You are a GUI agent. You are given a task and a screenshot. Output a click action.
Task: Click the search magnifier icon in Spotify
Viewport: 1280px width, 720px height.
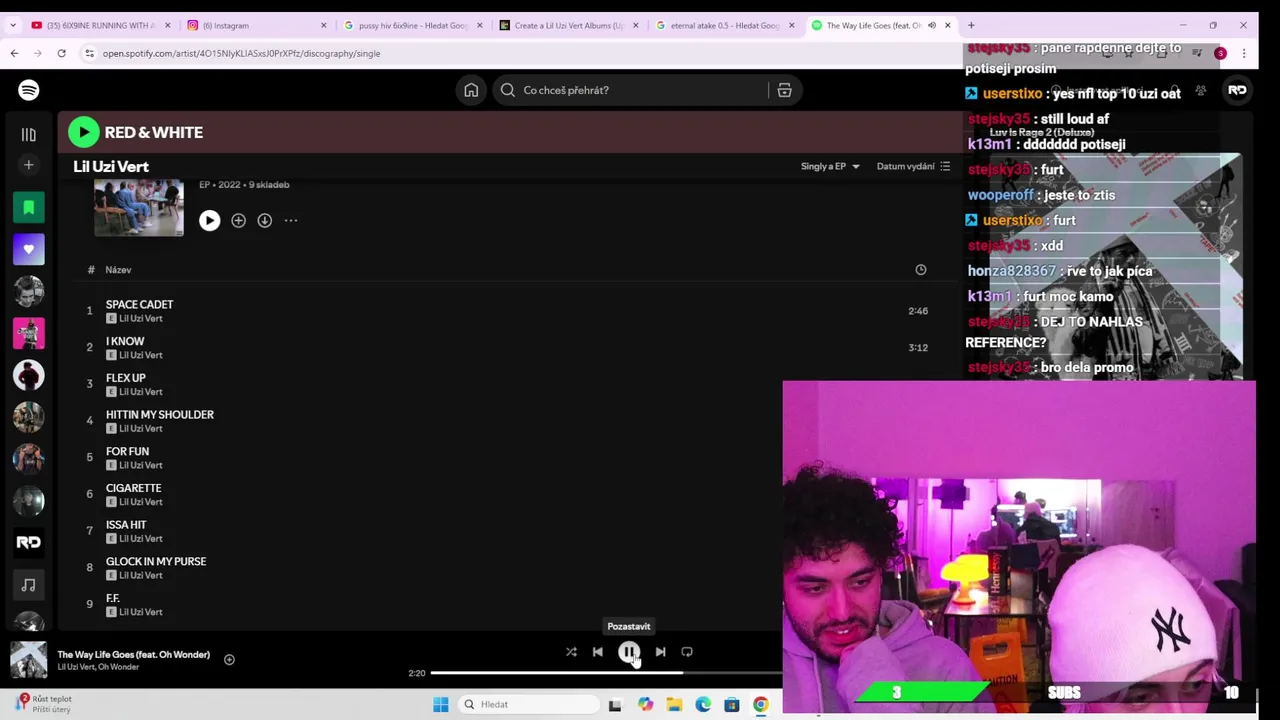pos(508,90)
